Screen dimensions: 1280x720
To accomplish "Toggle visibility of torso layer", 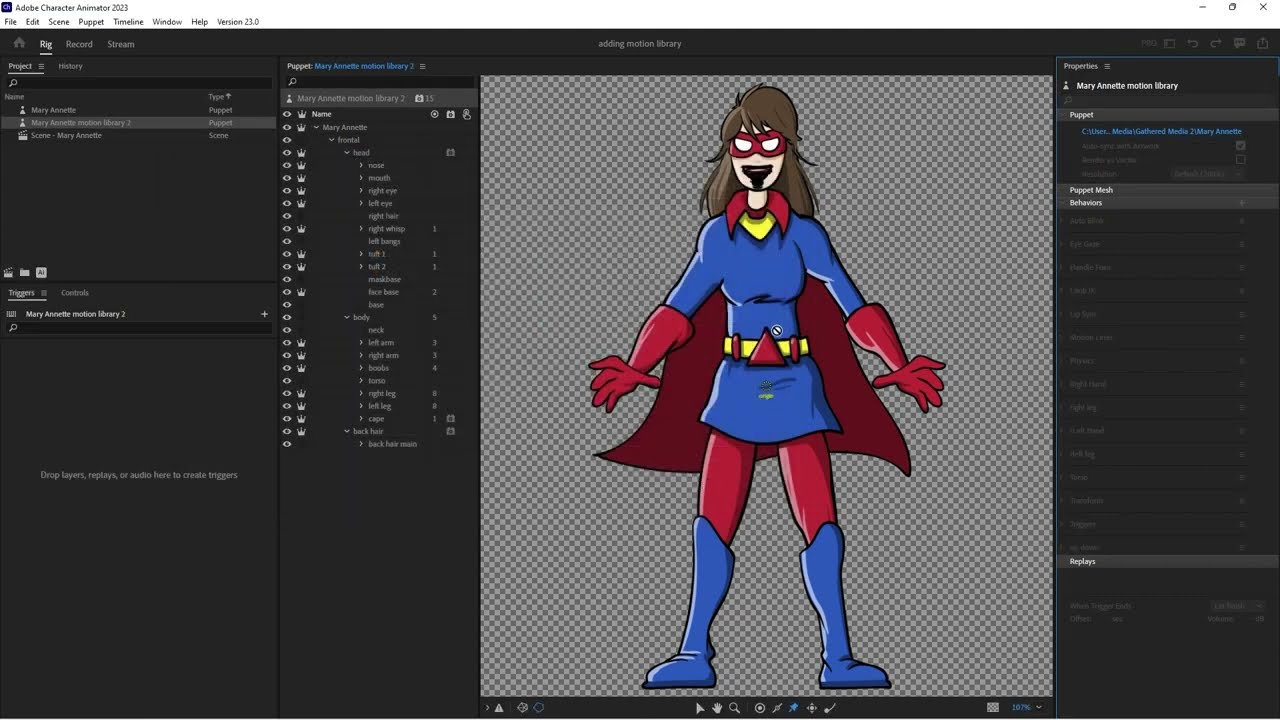I will (x=287, y=381).
